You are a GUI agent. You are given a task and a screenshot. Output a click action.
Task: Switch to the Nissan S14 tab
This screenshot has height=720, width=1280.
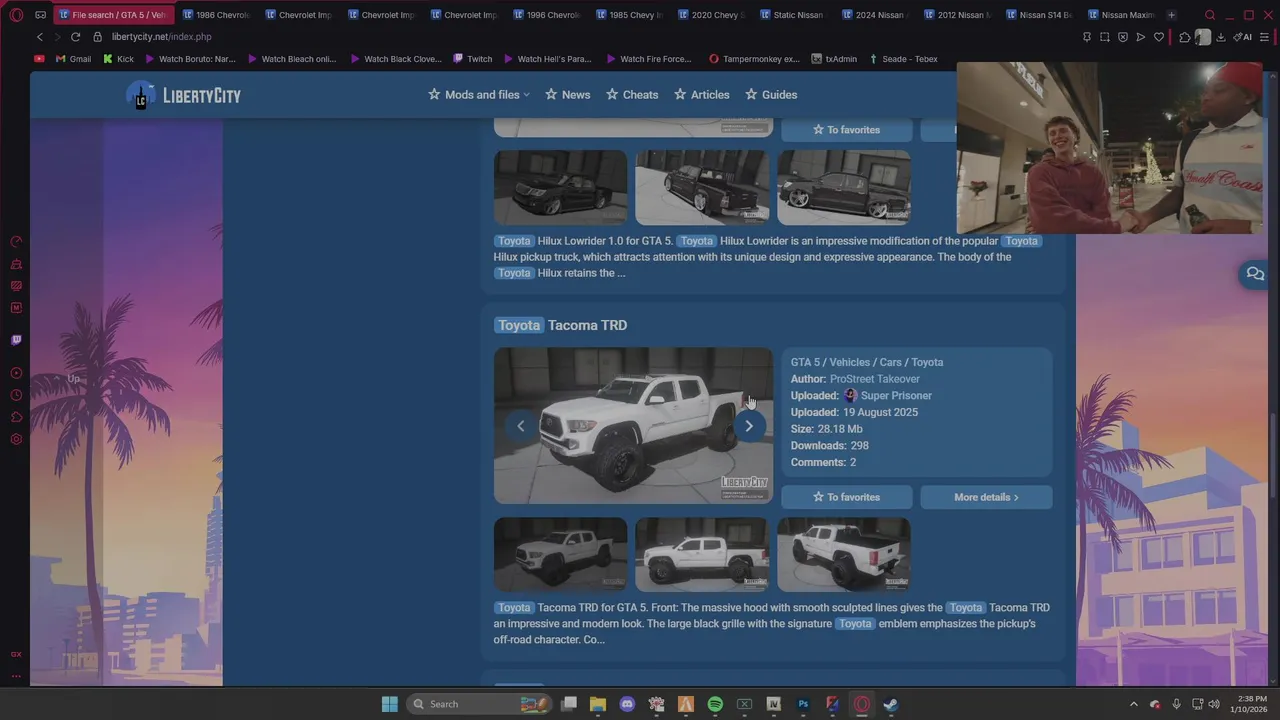[x=1040, y=15]
